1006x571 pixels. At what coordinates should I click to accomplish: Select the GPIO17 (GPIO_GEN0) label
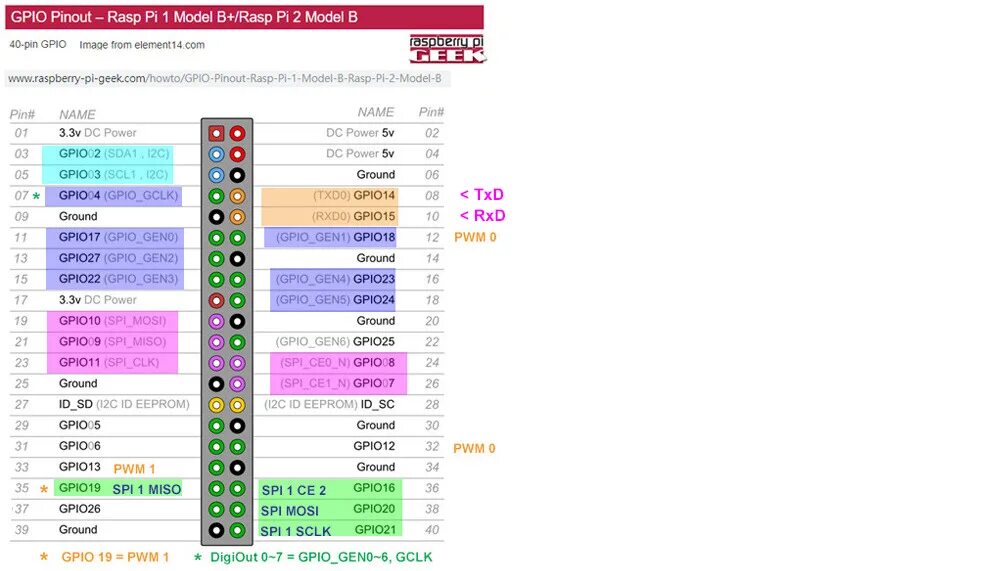(118, 237)
